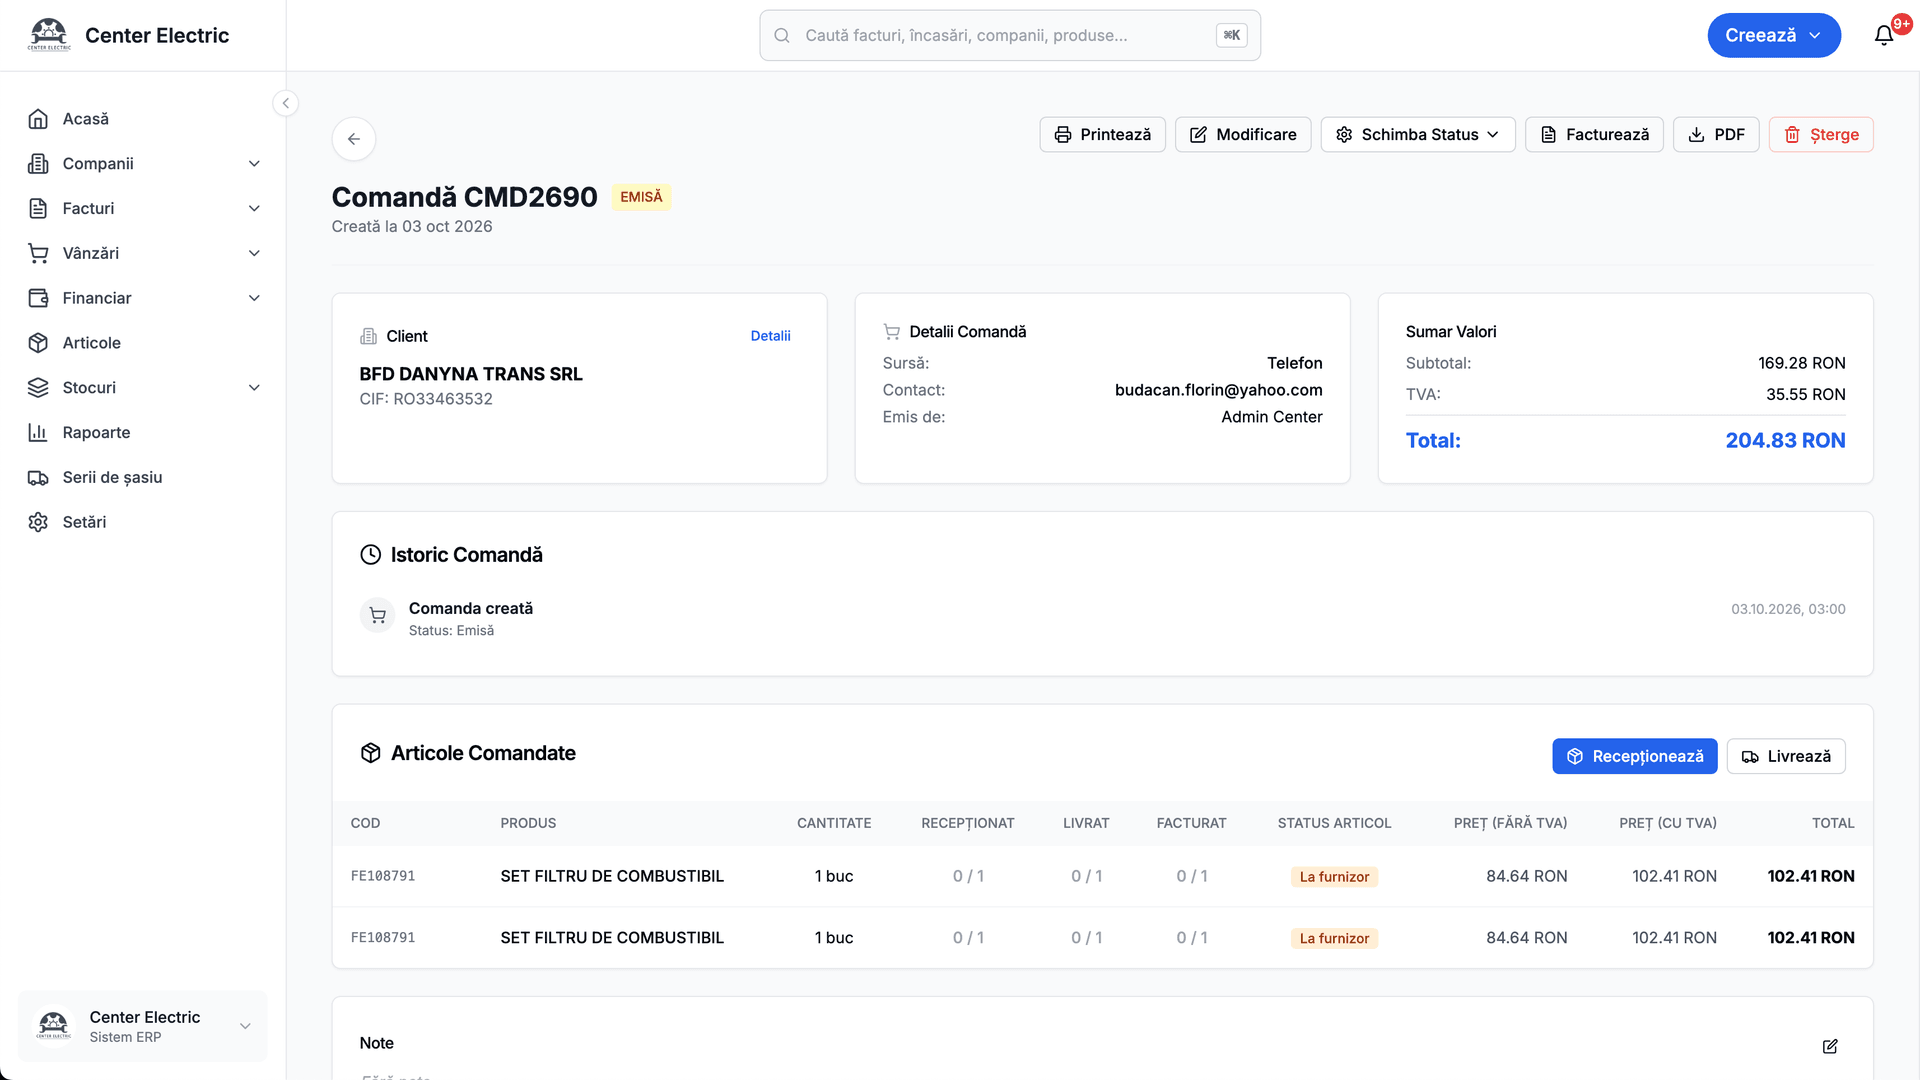1920x1080 pixels.
Task: Click the contact email budacan.florin@yahoo.com
Action: pyautogui.click(x=1218, y=390)
